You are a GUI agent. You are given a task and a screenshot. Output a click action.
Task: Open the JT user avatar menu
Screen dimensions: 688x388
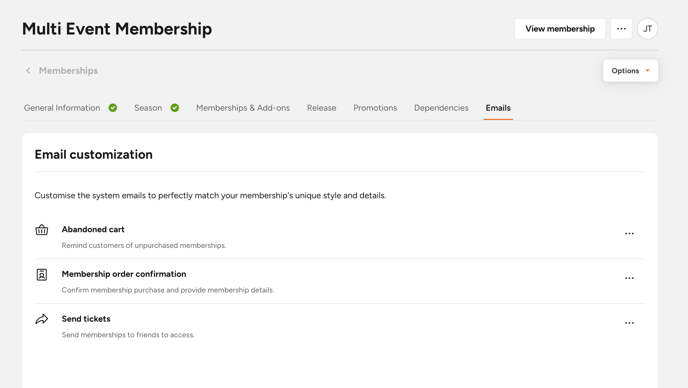(648, 29)
